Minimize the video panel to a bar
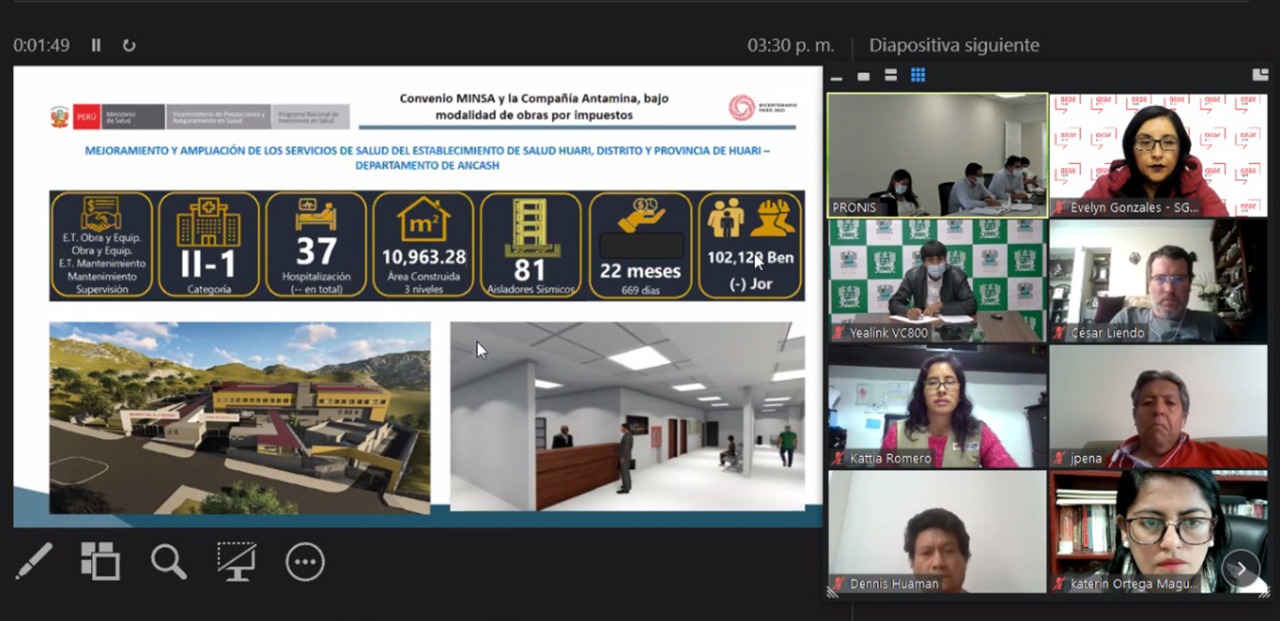1280x621 pixels. [x=836, y=76]
